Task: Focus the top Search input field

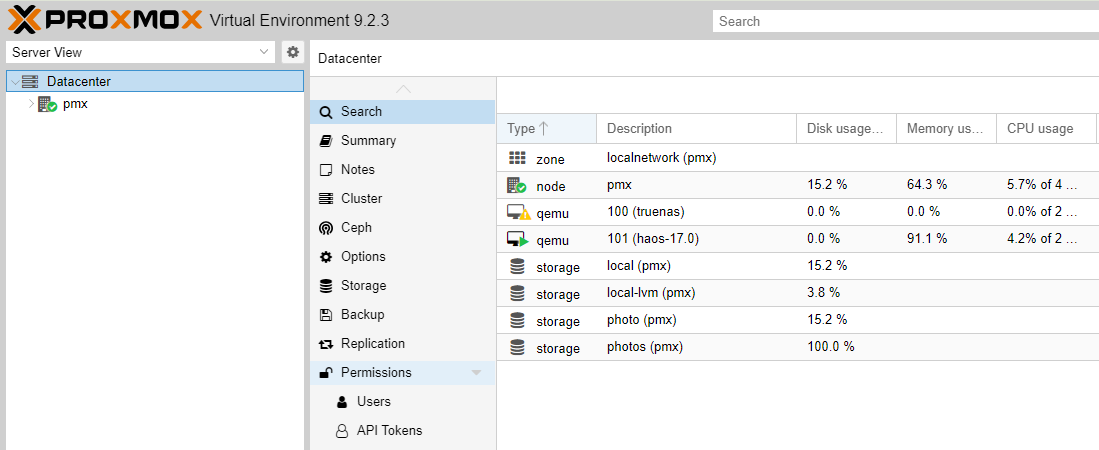Action: 906,21
